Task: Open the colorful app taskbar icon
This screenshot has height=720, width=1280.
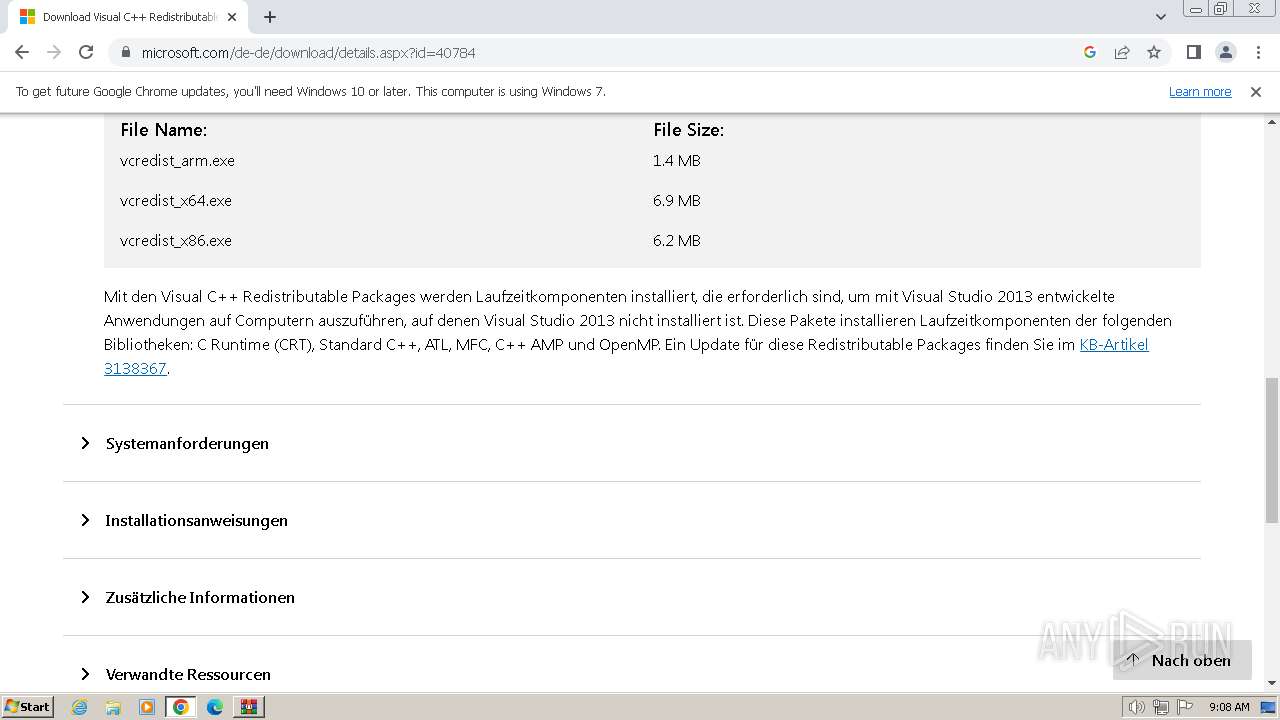Action: [249, 707]
